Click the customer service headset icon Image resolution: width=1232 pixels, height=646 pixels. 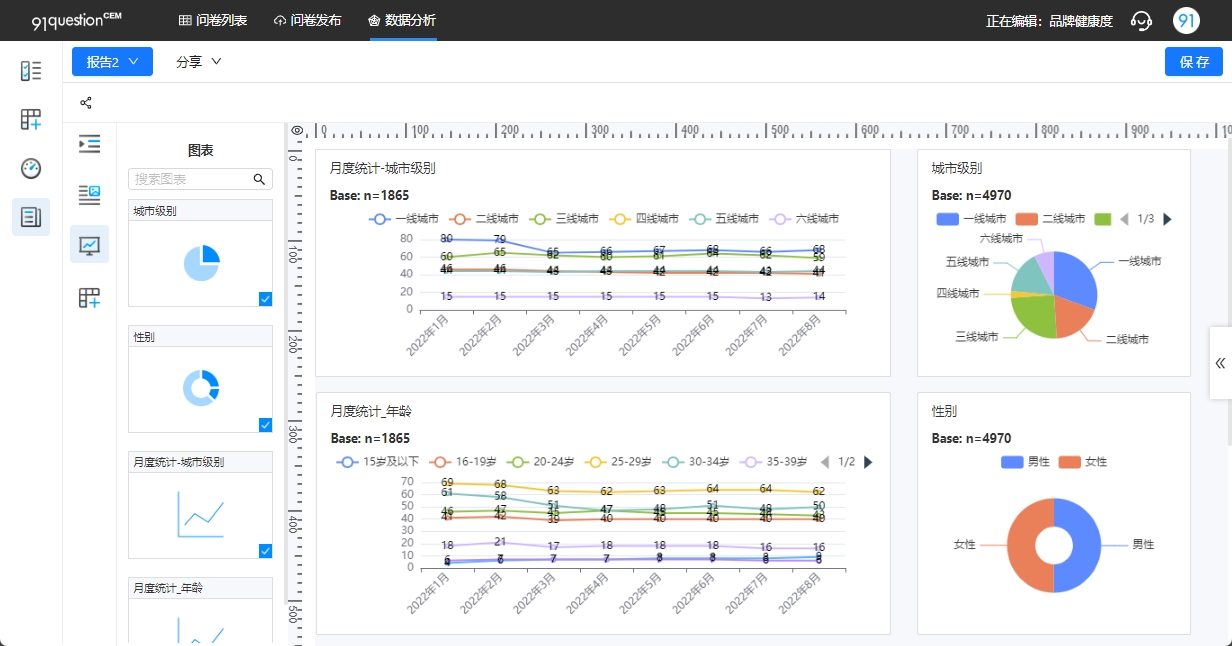tap(1141, 21)
